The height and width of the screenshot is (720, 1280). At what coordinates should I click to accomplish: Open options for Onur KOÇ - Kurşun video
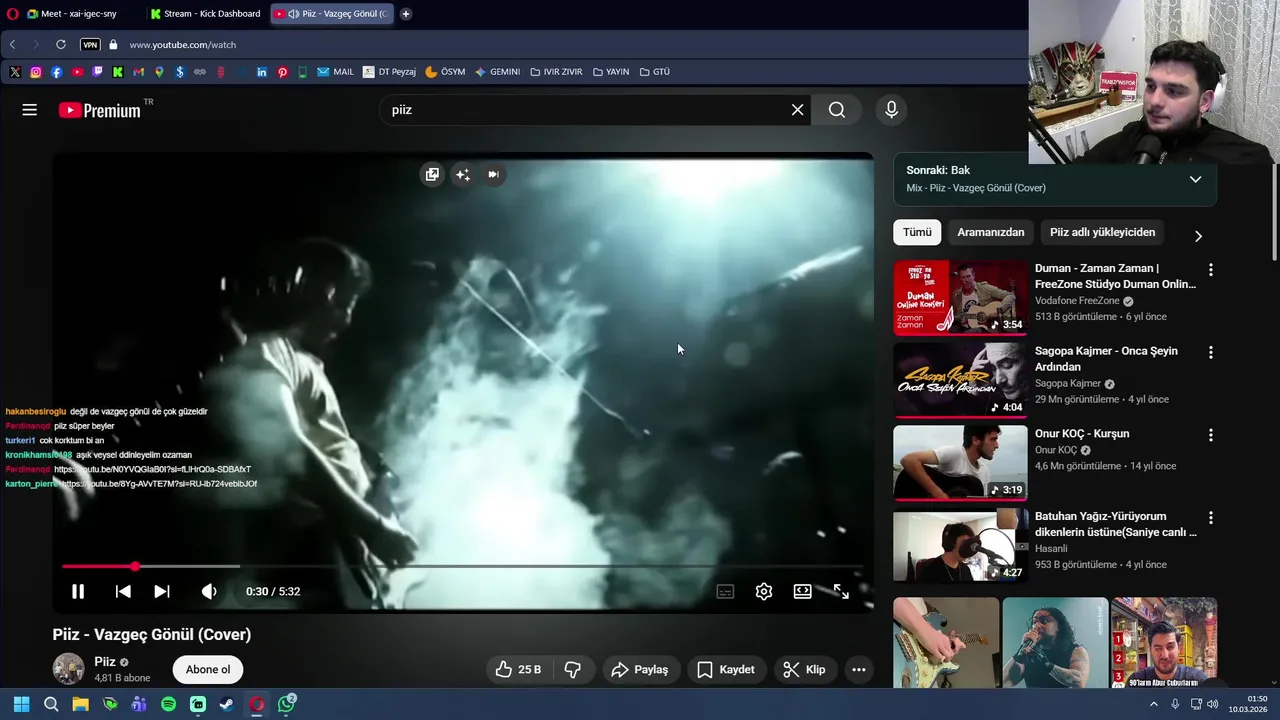pyautogui.click(x=1210, y=435)
